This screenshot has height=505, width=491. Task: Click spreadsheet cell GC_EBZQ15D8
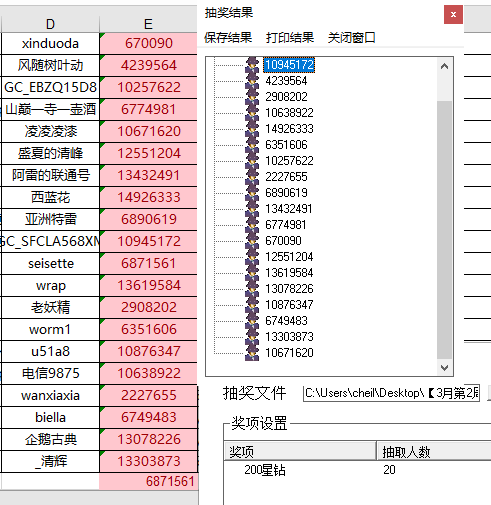50,87
